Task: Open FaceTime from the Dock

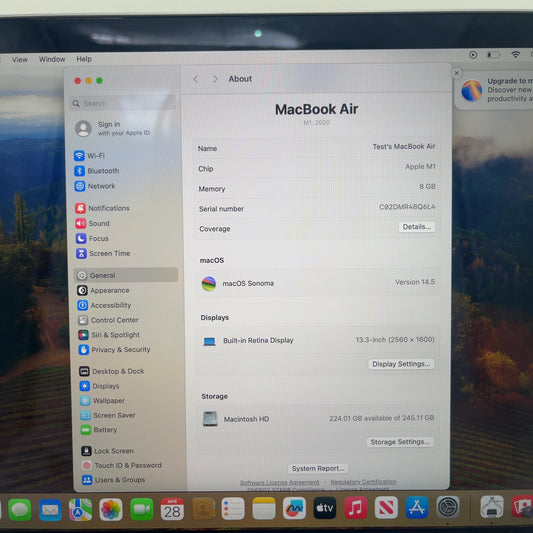Action: (141, 509)
